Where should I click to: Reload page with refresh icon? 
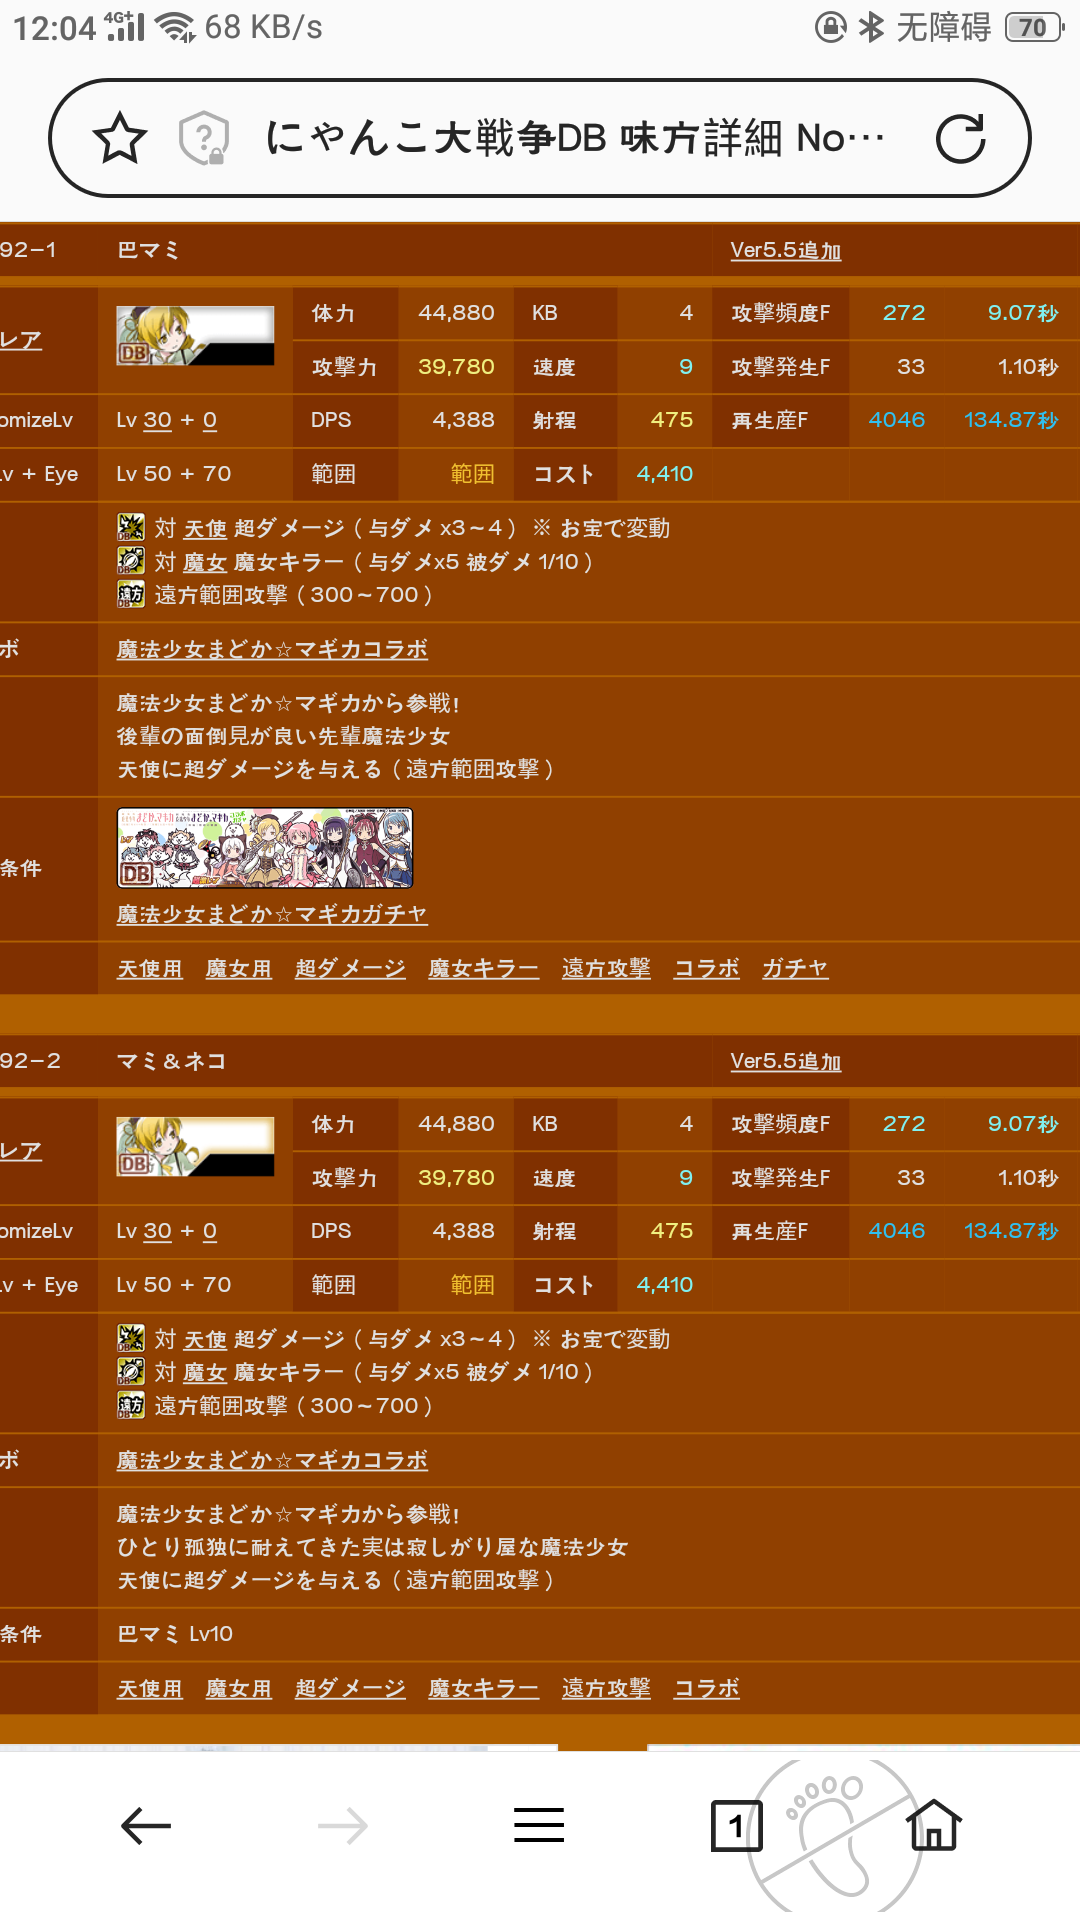(961, 138)
